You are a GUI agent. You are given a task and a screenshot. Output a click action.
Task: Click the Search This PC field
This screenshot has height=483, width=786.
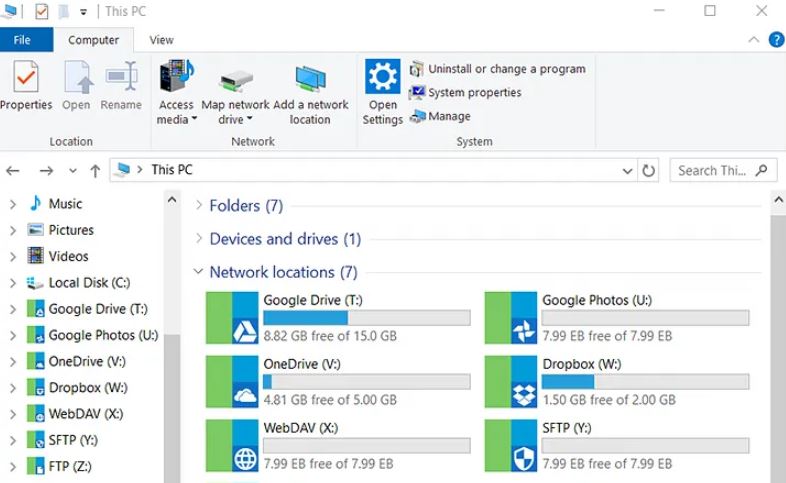[723, 170]
